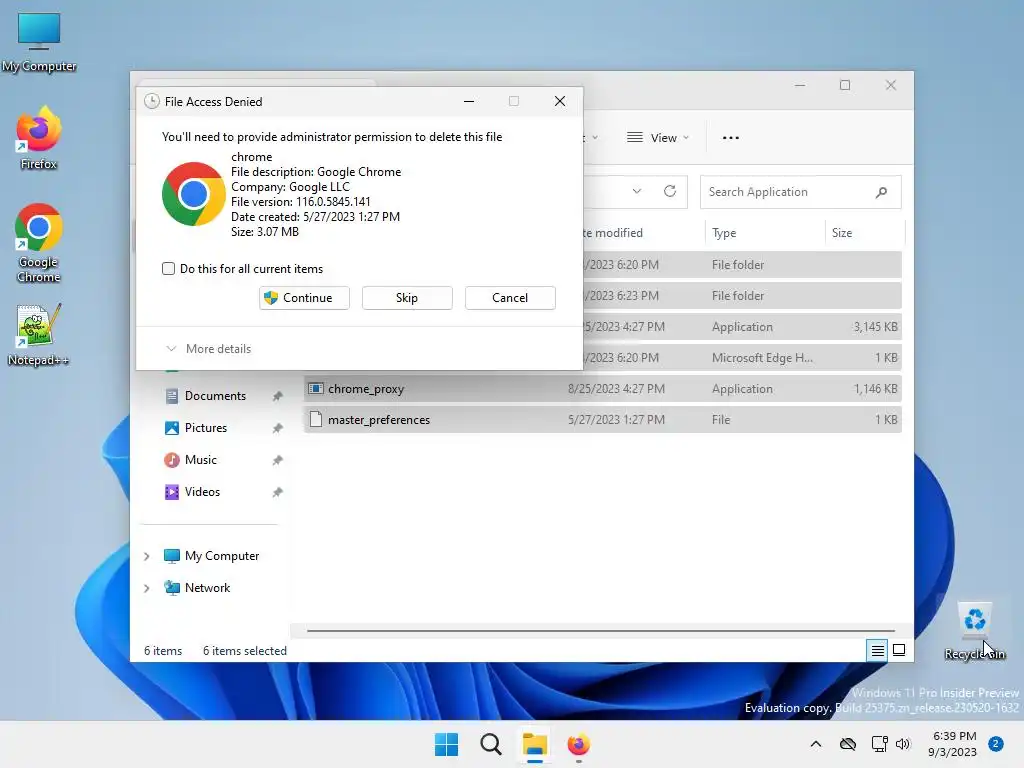Open Documents in the navigation pane
This screenshot has width=1024, height=768.
click(215, 396)
